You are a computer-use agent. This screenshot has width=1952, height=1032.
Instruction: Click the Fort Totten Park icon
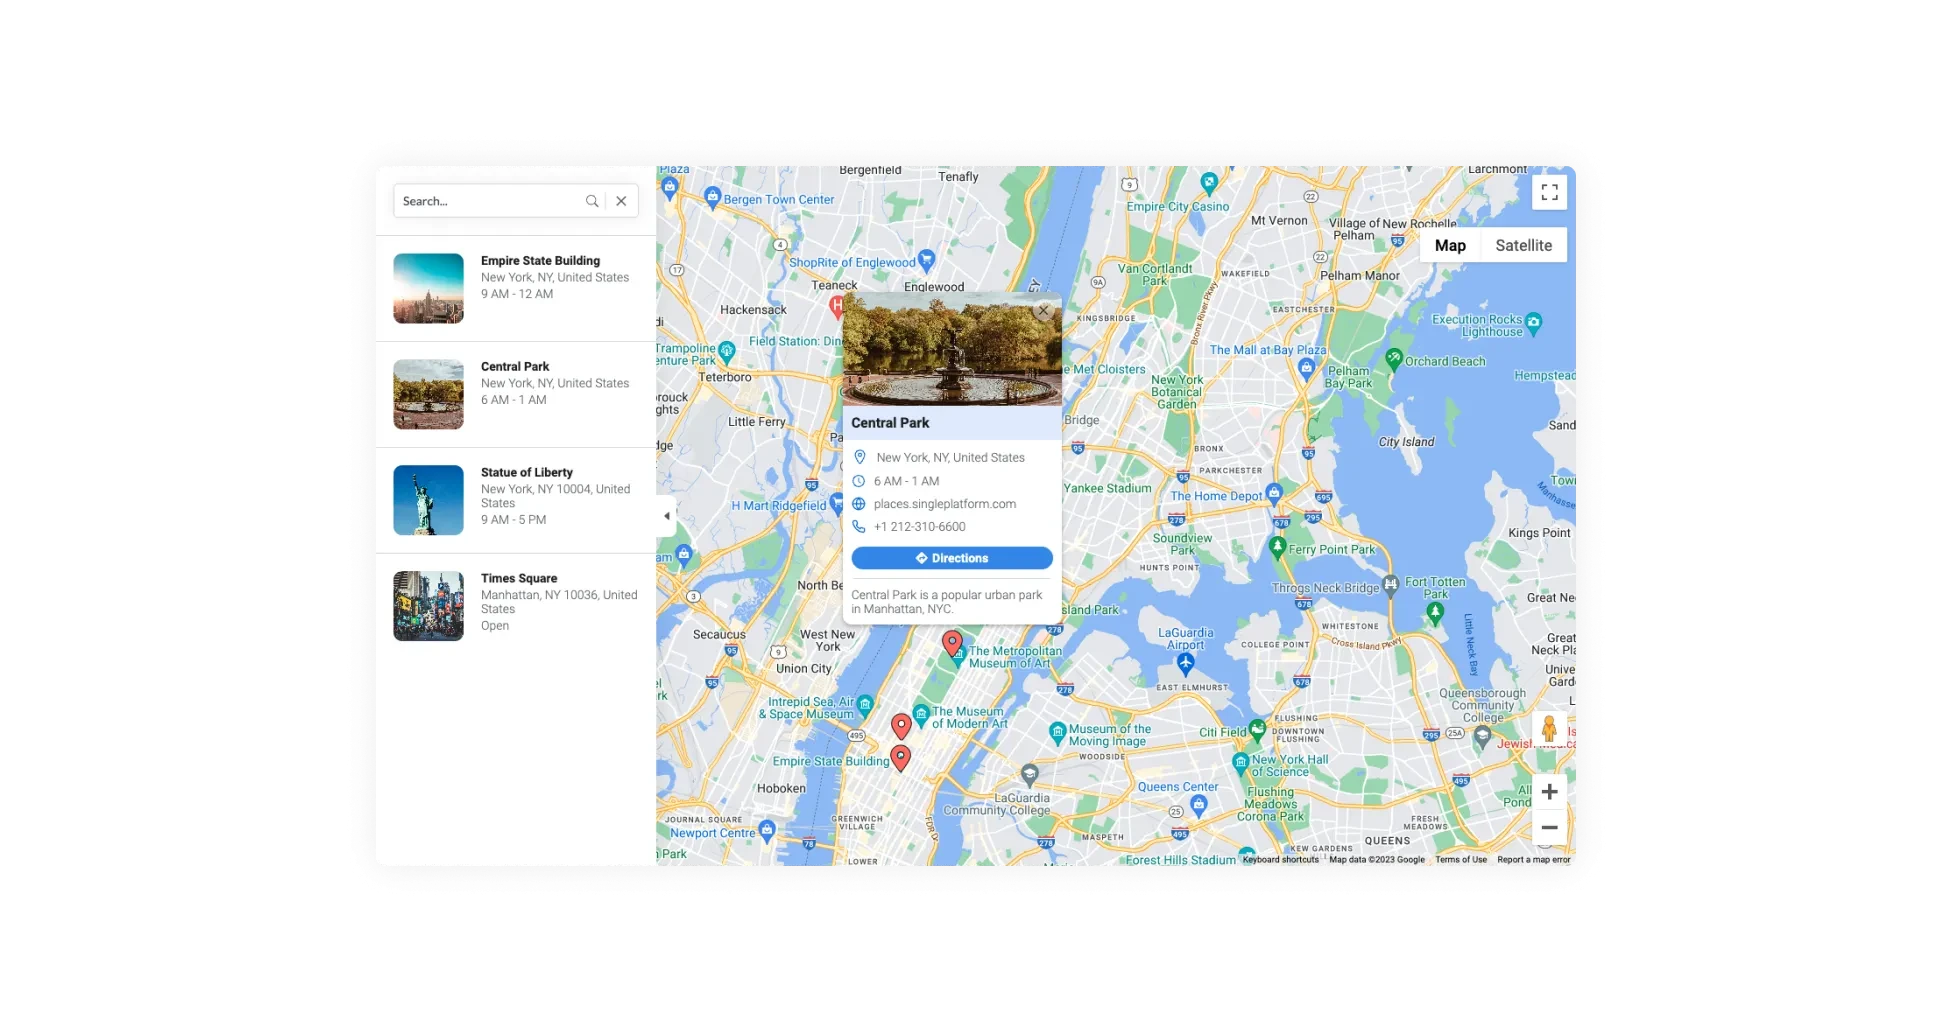(x=1435, y=612)
